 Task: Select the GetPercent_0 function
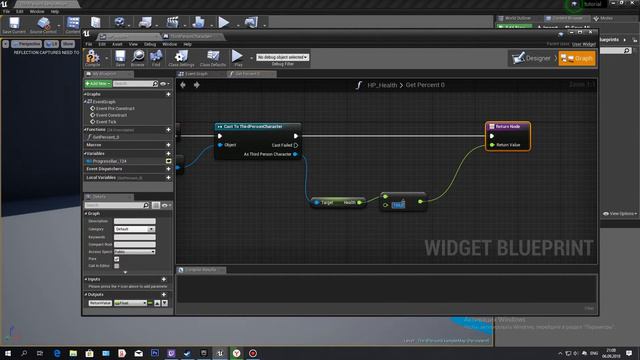click(x=105, y=137)
